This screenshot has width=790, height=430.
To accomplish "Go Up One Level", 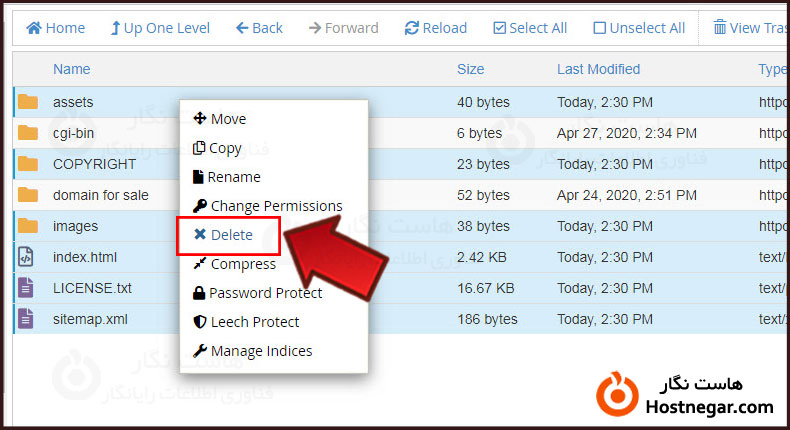I will [x=160, y=28].
